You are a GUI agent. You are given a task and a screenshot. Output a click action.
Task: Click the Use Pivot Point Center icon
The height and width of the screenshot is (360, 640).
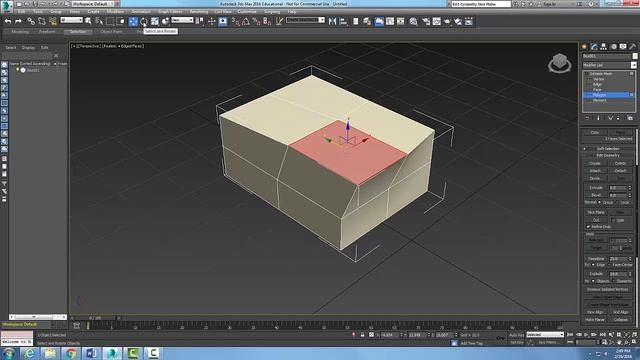200,21
